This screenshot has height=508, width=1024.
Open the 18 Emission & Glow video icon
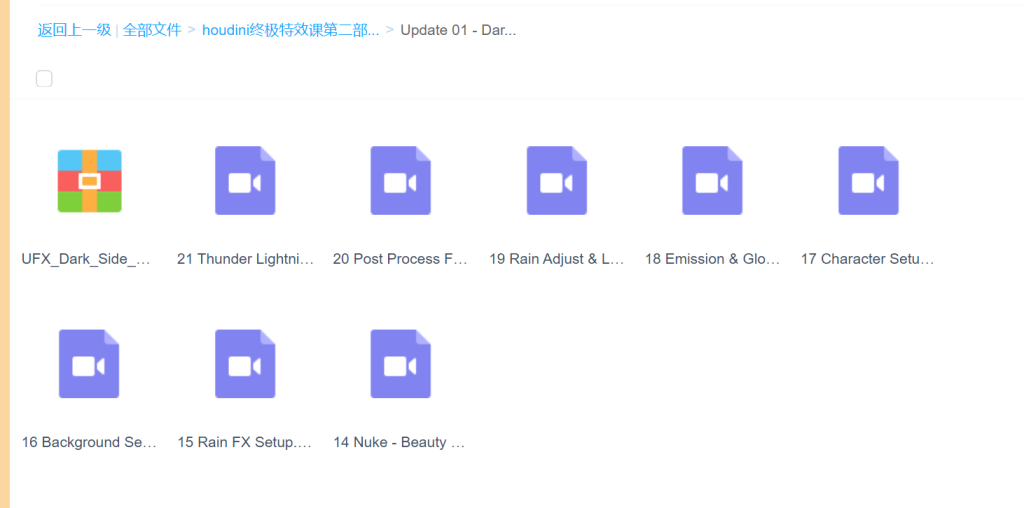pos(712,180)
